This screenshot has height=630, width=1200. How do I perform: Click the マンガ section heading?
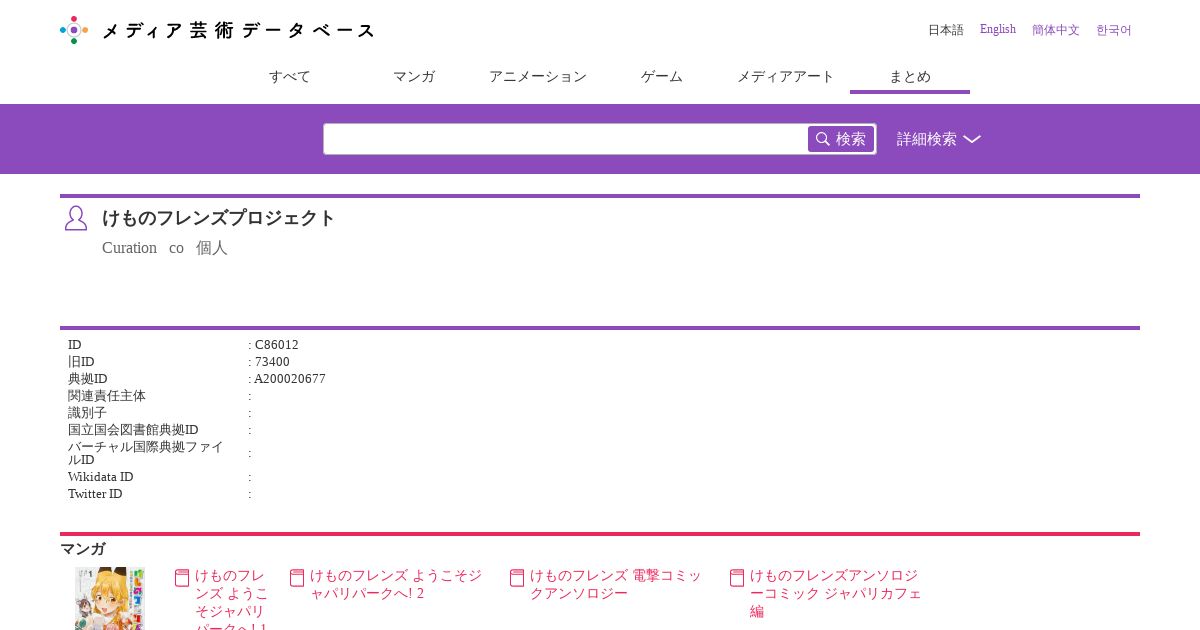coord(83,549)
